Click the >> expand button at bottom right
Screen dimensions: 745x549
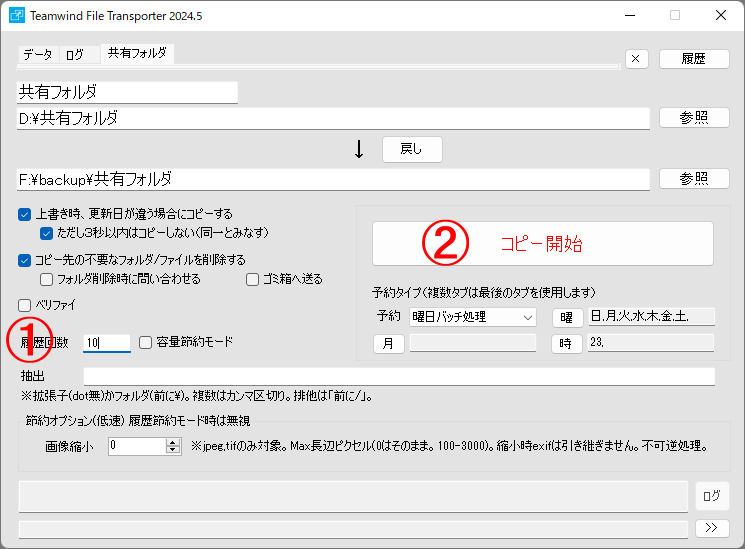pos(711,527)
